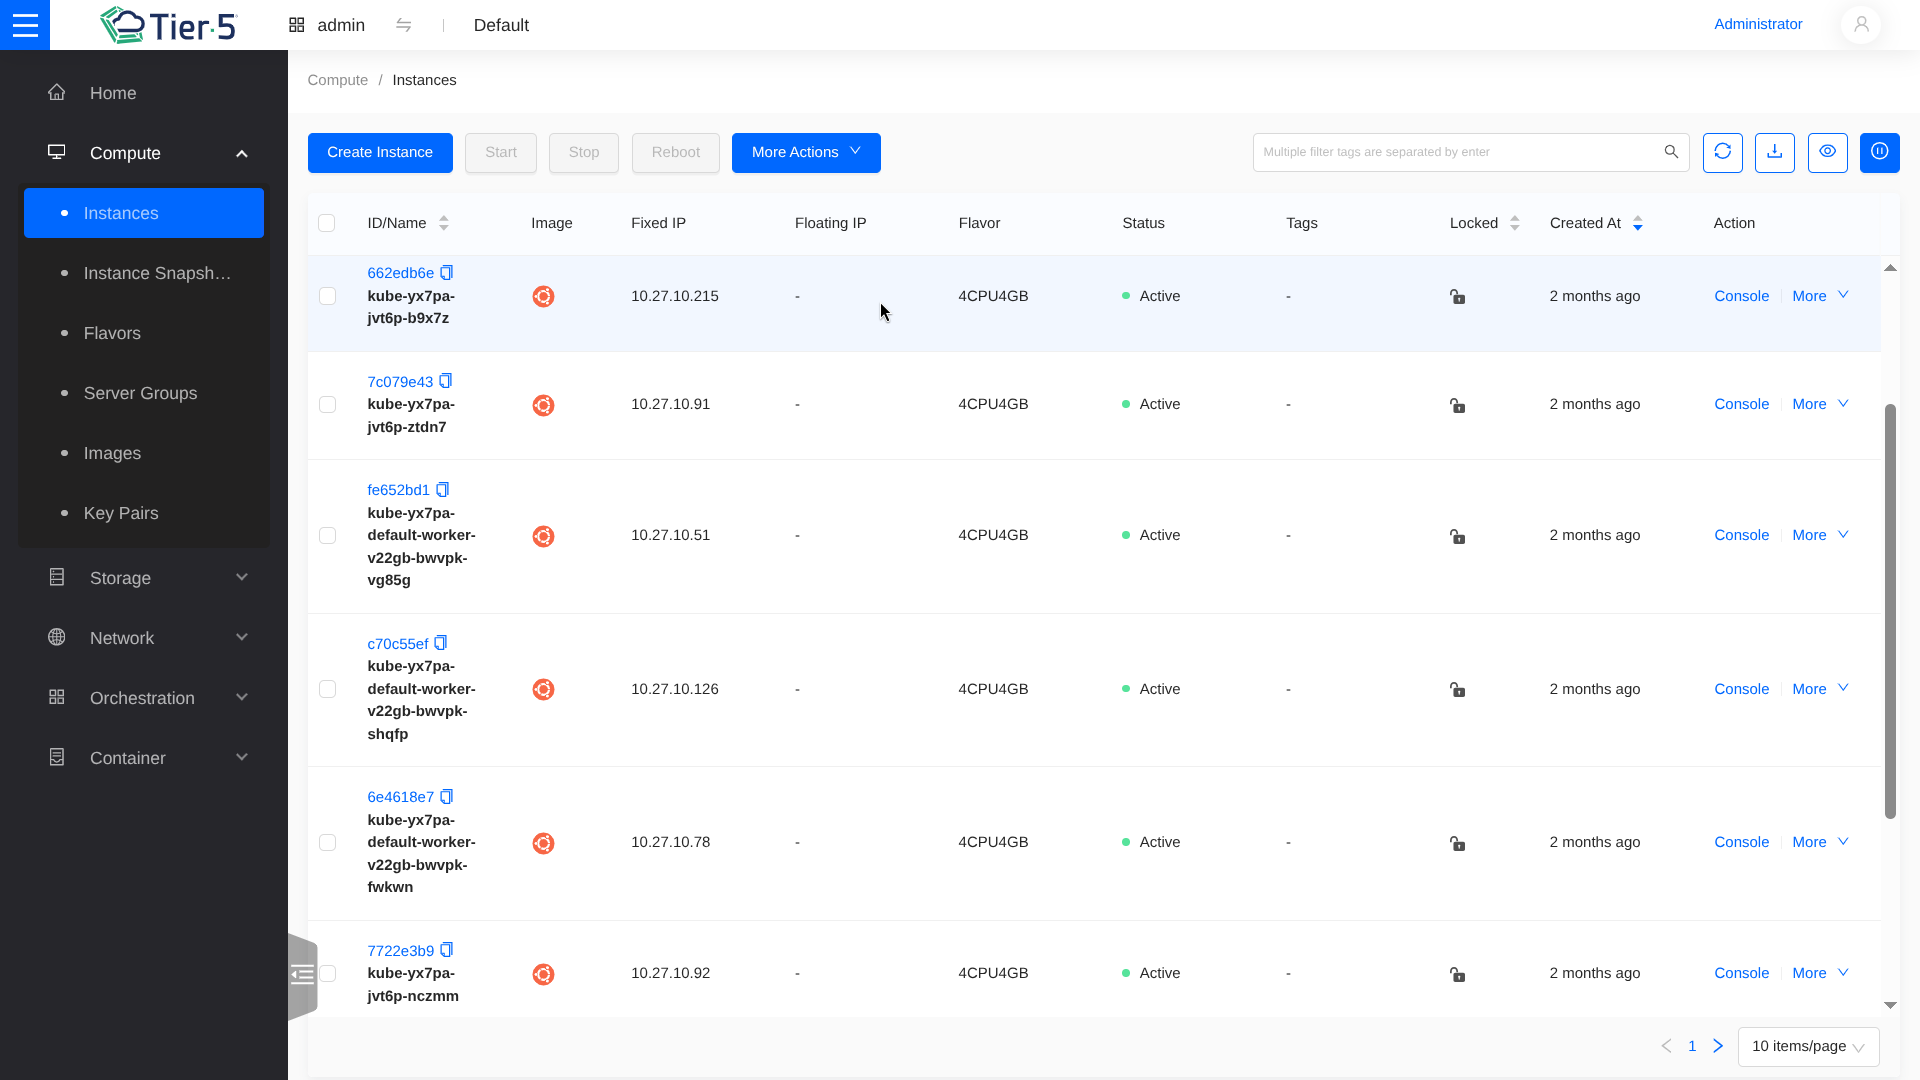Click the Create Instance button
Viewport: 1920px width, 1080px height.
379,152
